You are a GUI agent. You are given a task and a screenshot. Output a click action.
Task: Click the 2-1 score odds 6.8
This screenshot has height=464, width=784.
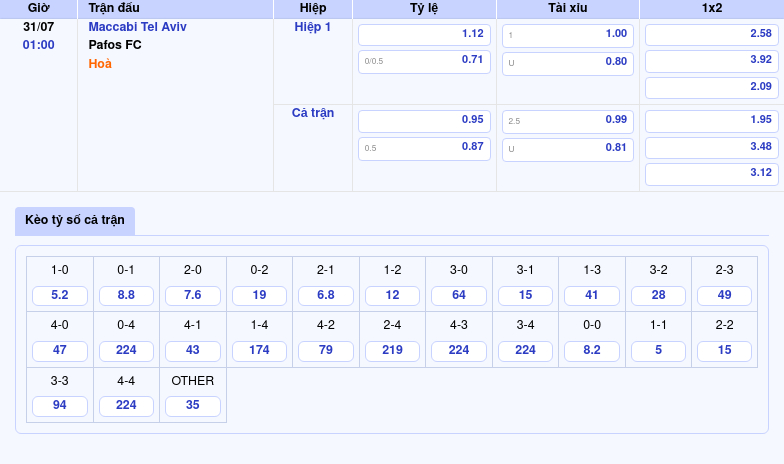pos(326,296)
